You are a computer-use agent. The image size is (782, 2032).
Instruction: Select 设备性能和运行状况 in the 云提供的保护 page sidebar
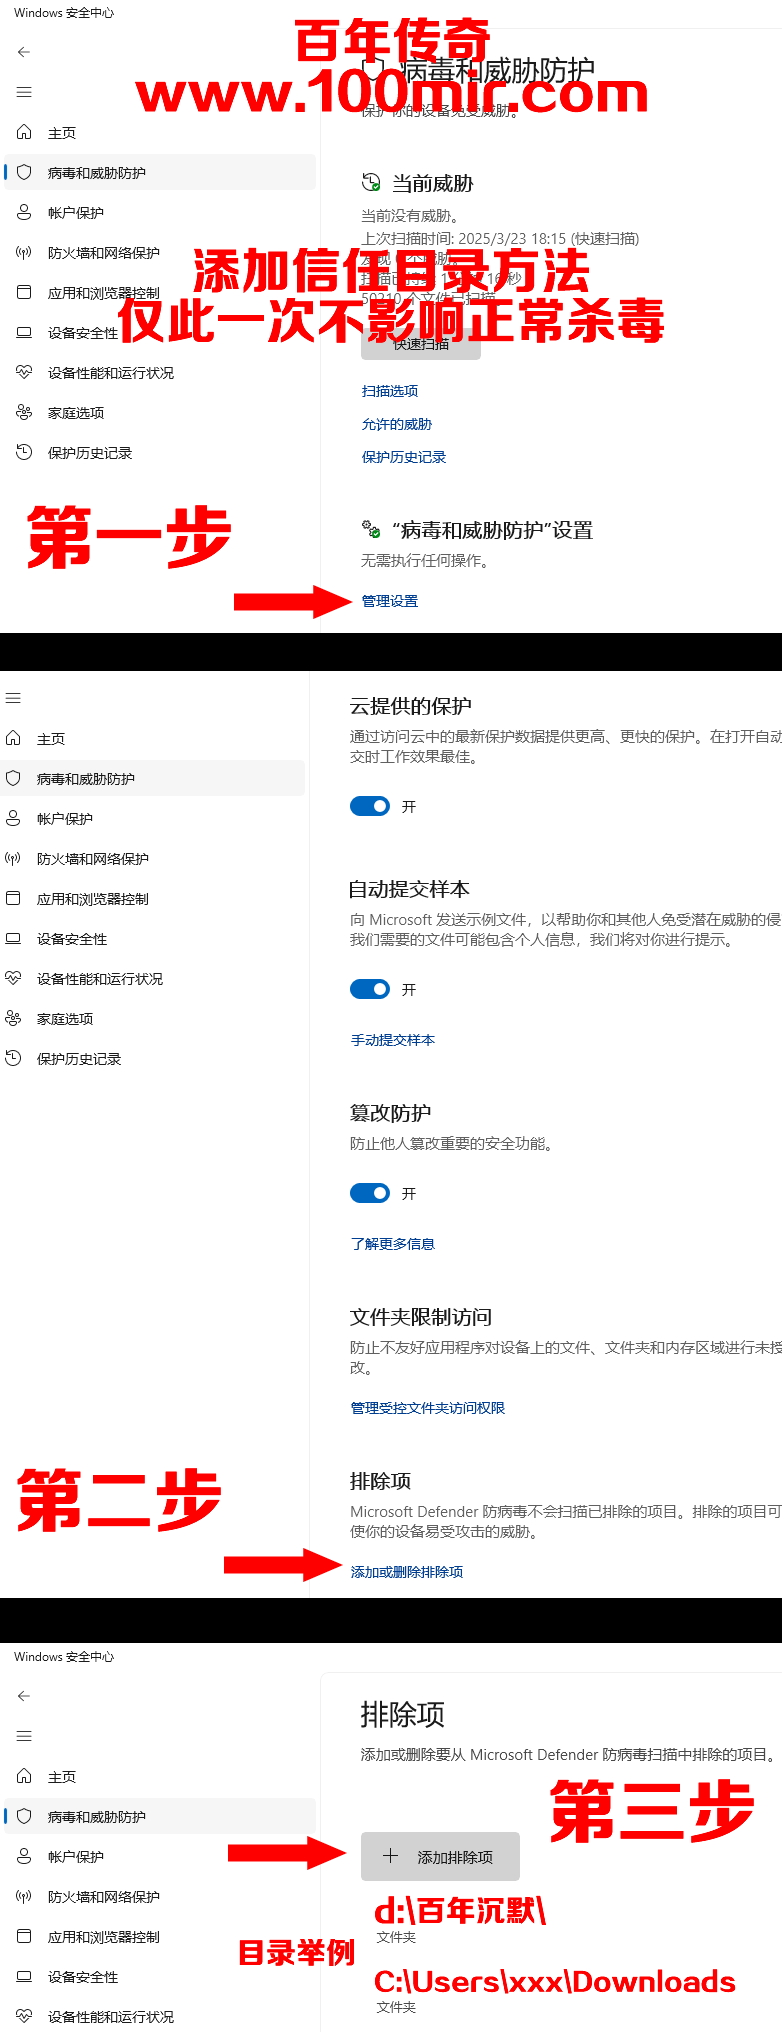point(99,978)
